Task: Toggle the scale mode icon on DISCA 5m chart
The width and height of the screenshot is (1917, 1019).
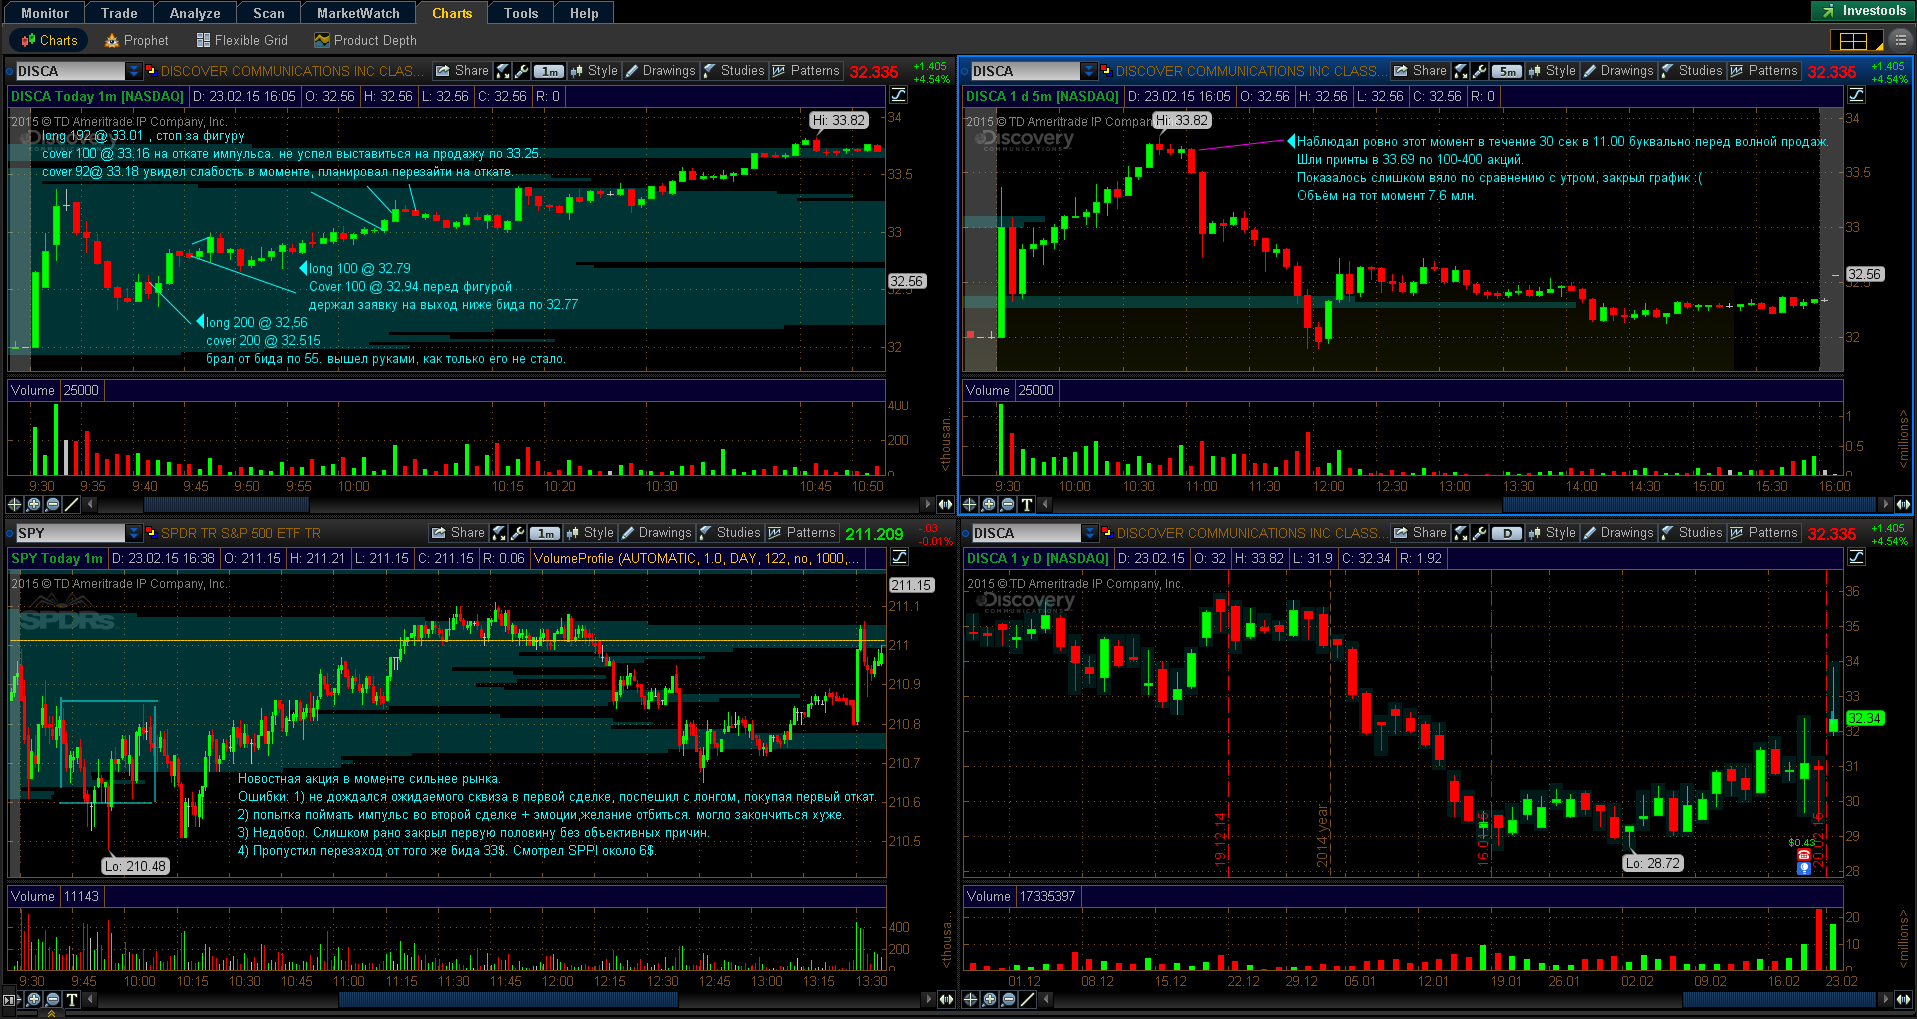Action: 1857,95
